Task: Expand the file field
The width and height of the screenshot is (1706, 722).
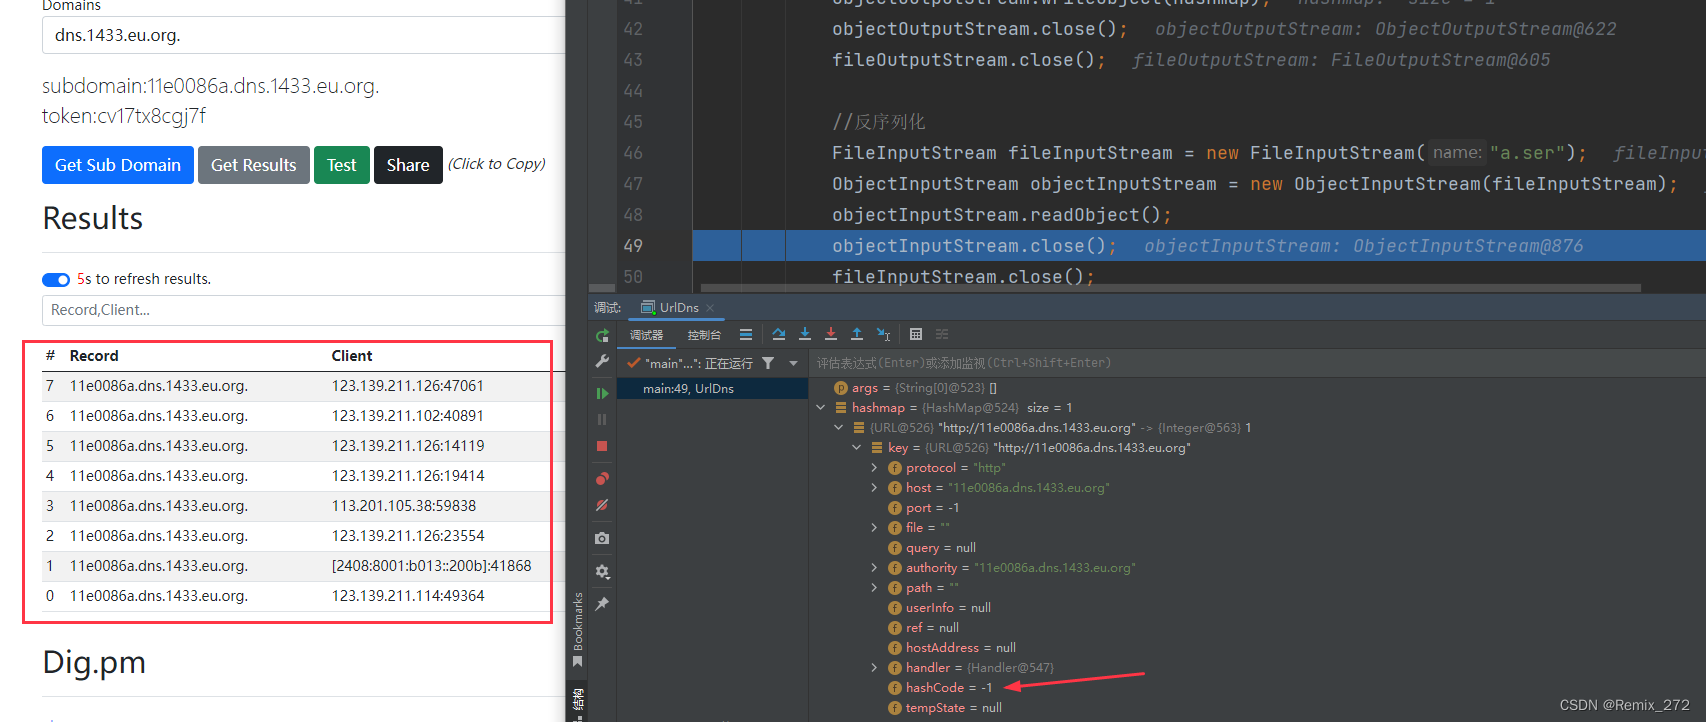Action: [875, 528]
